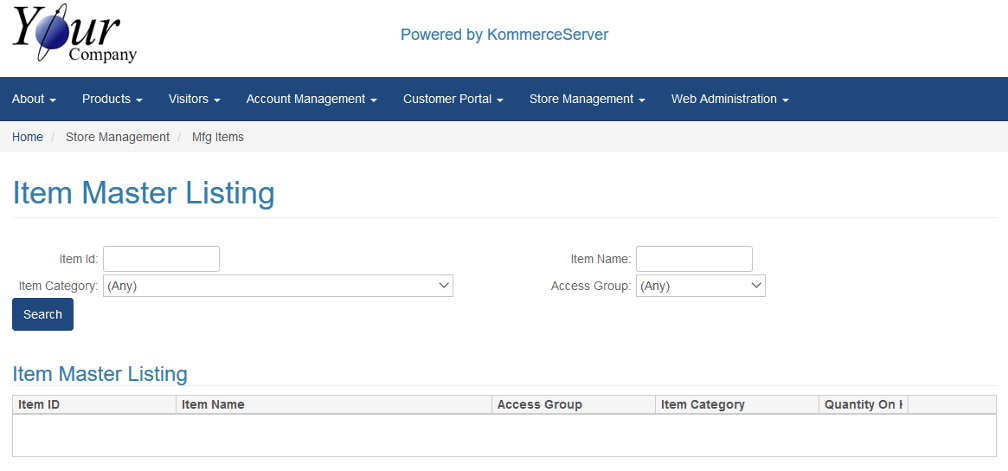Sort by Access Group column header
The height and width of the screenshot is (471, 1008).
(x=539, y=405)
